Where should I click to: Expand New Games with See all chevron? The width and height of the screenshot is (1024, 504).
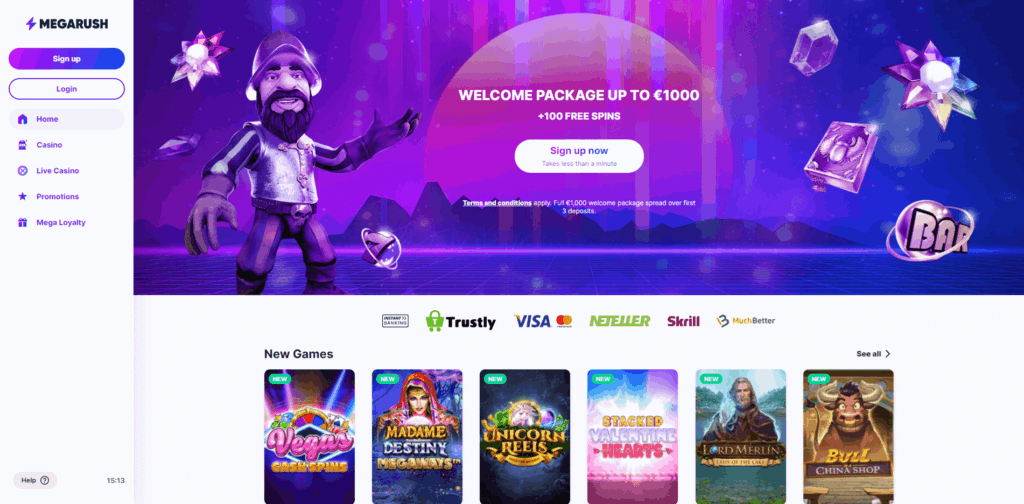(888, 354)
